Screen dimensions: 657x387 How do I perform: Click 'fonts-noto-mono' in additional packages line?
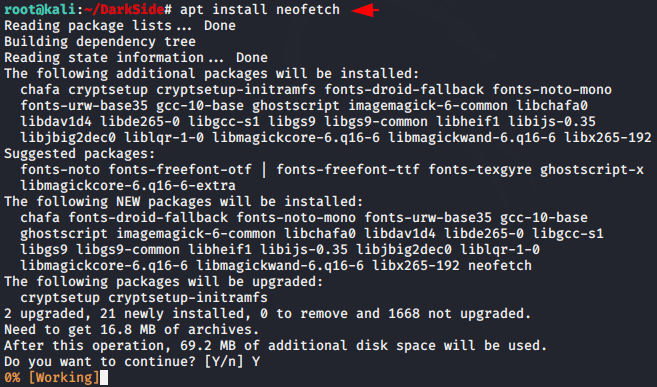tap(552, 90)
